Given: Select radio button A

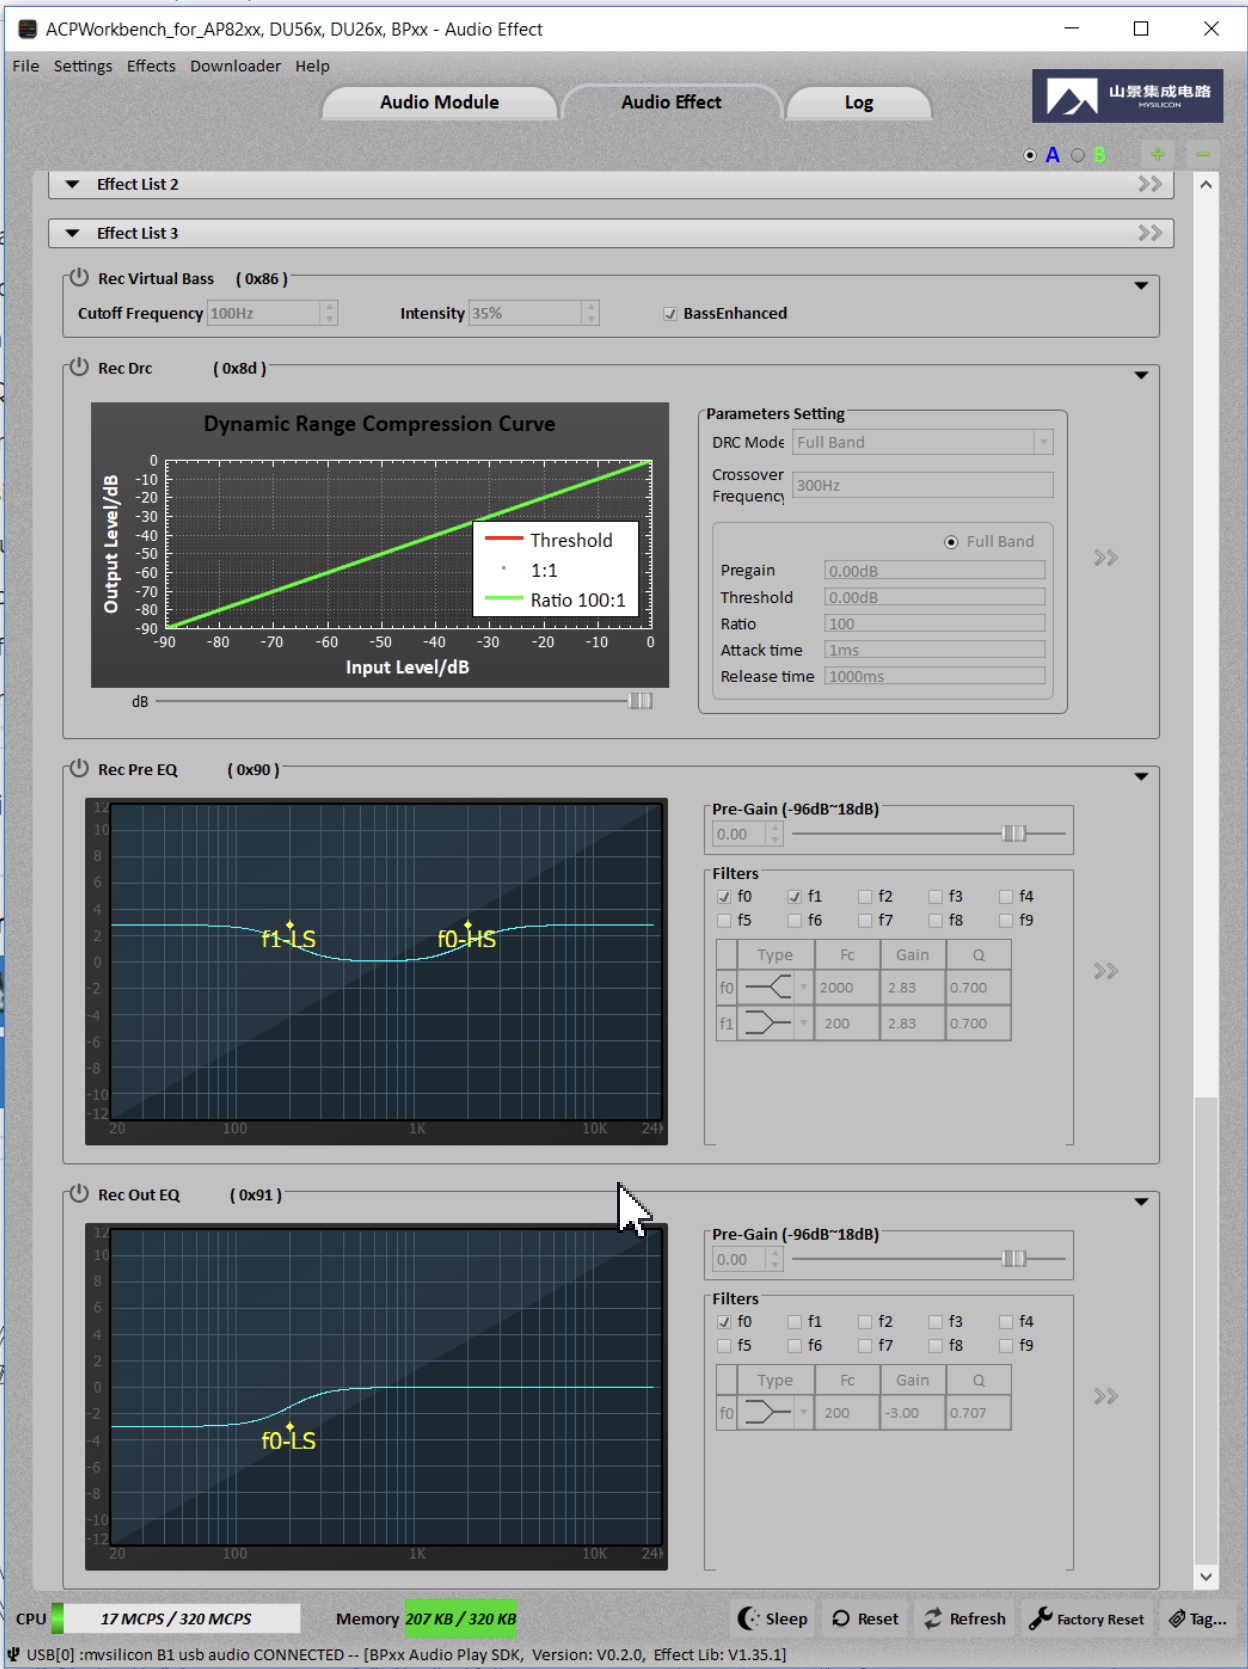Looking at the screenshot, I should point(1030,155).
